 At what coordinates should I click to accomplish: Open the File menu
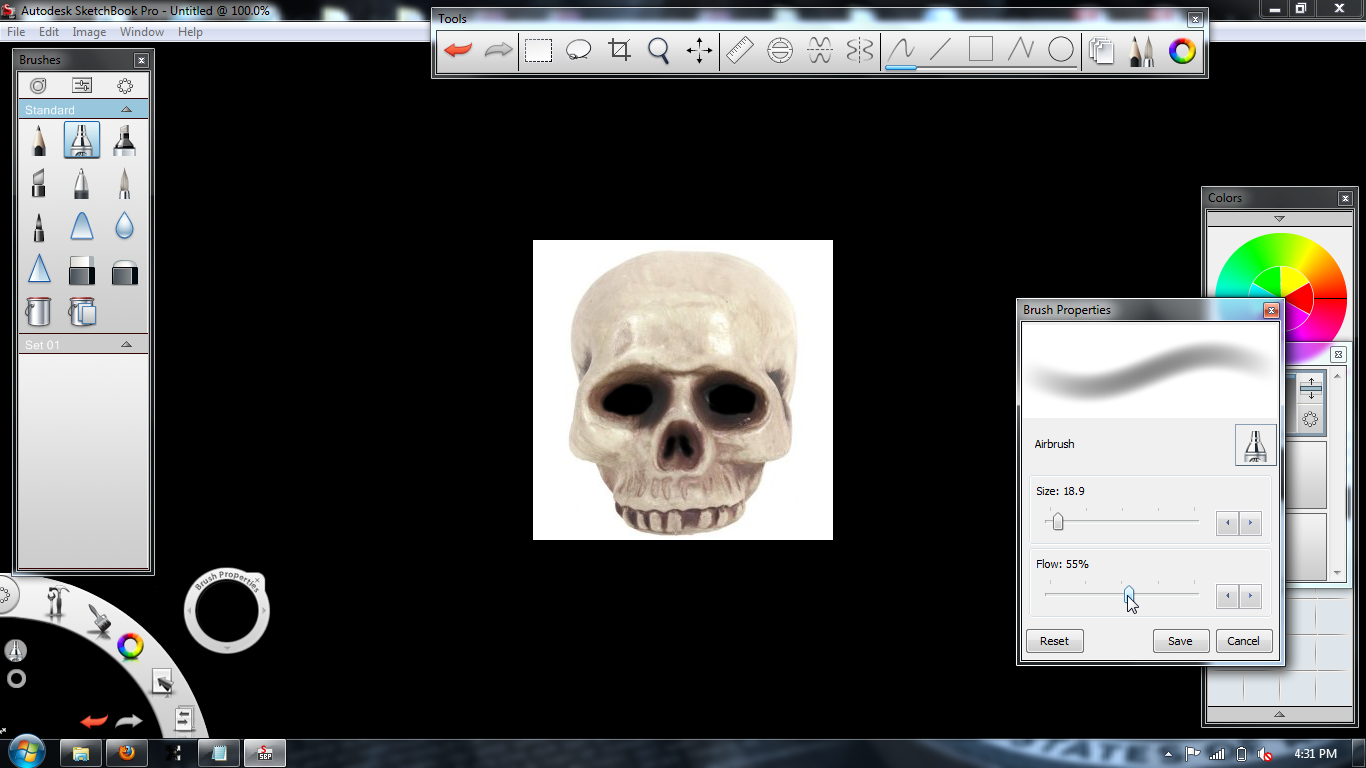coord(16,32)
